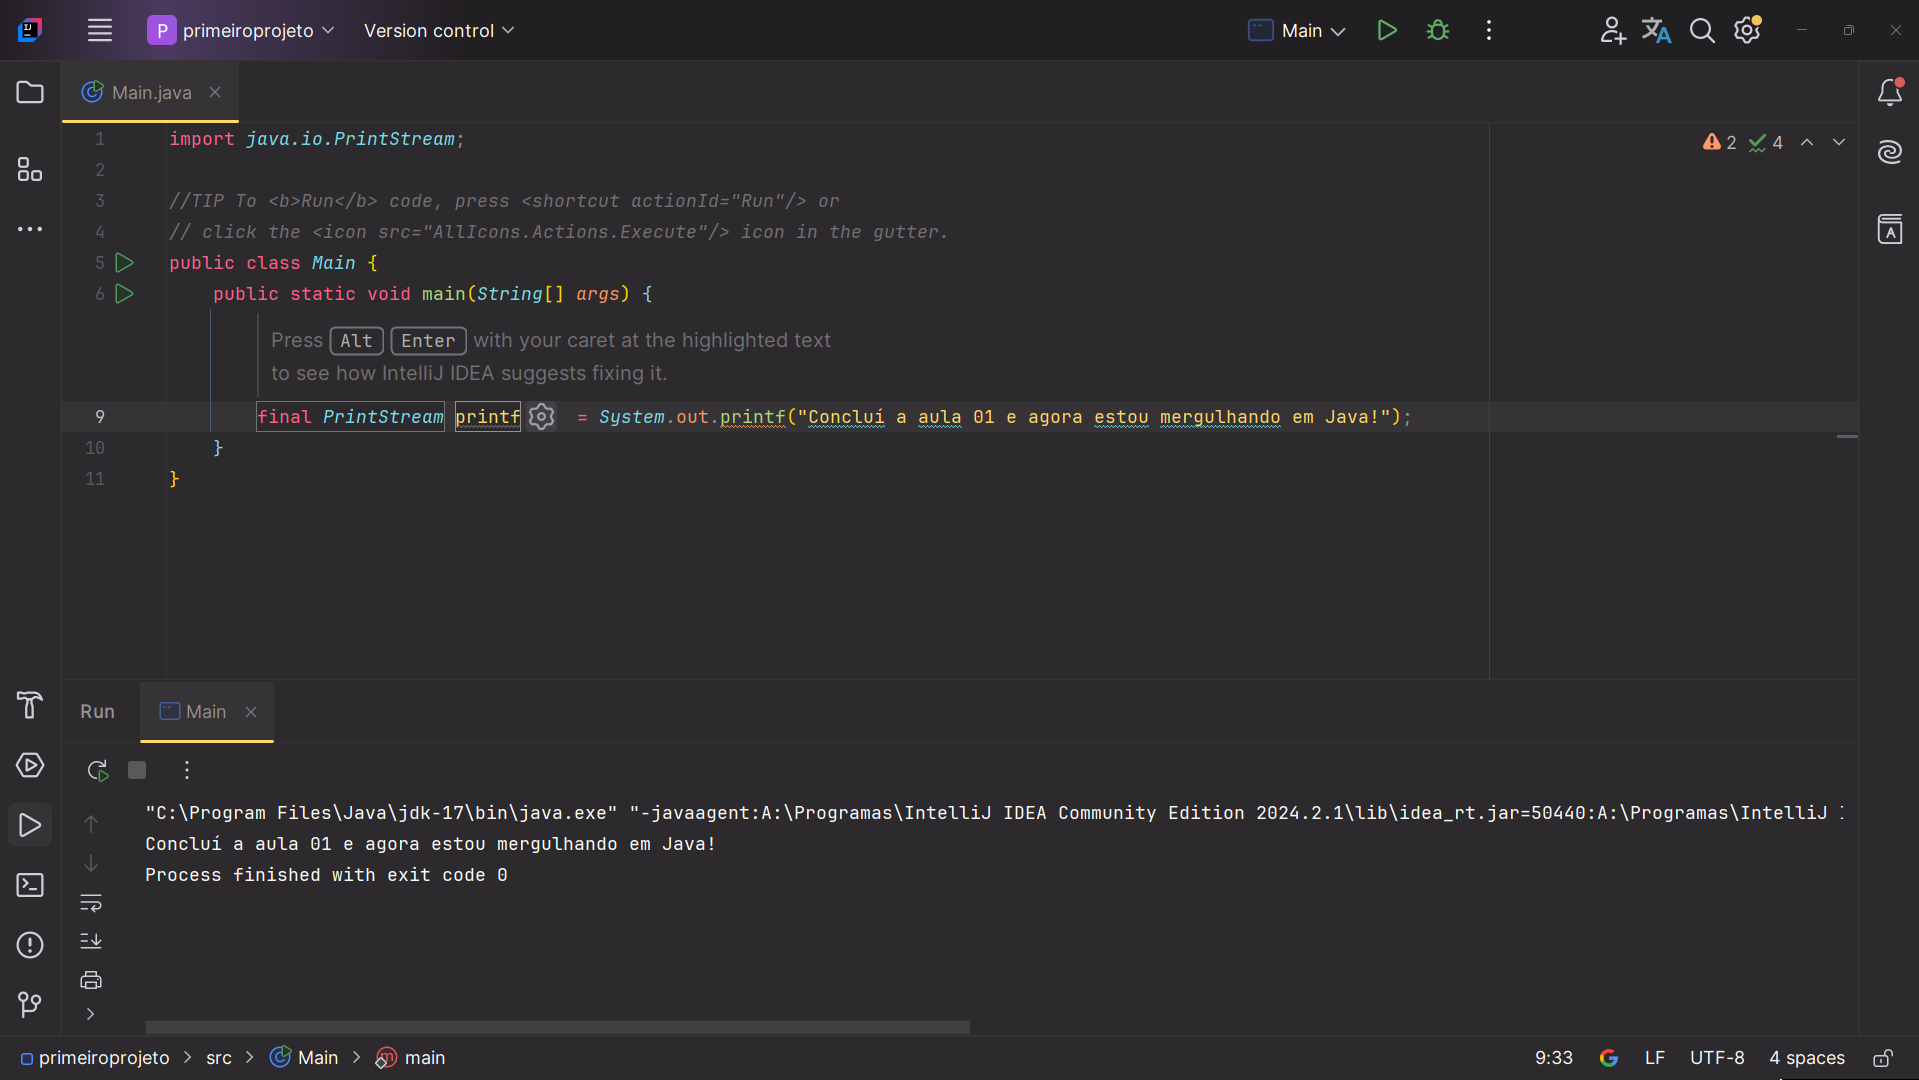Open the AI Assistant spiral icon
This screenshot has width=1919, height=1080.
(1889, 152)
